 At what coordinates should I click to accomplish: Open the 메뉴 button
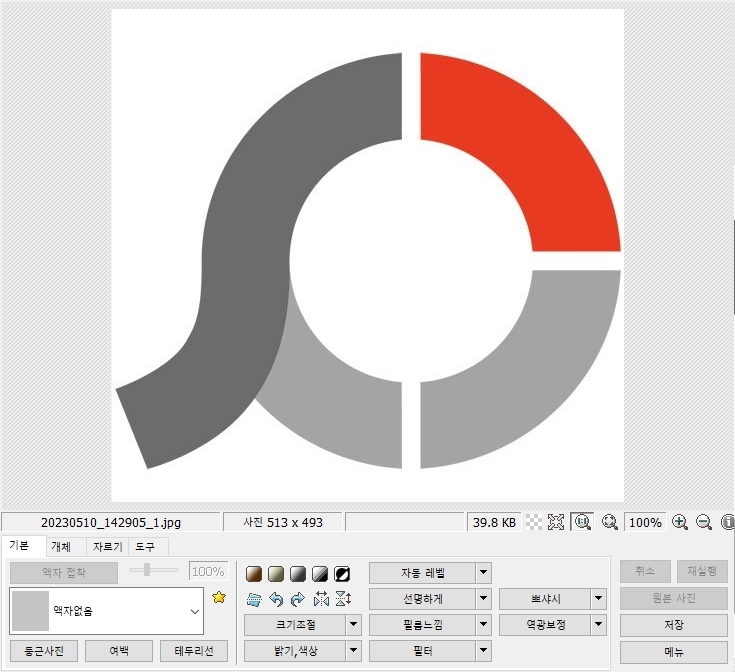pos(674,652)
